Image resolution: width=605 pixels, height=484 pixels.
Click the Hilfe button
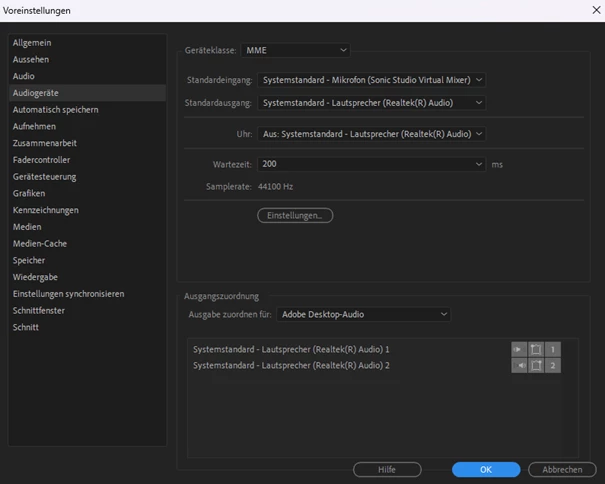pyautogui.click(x=387, y=470)
